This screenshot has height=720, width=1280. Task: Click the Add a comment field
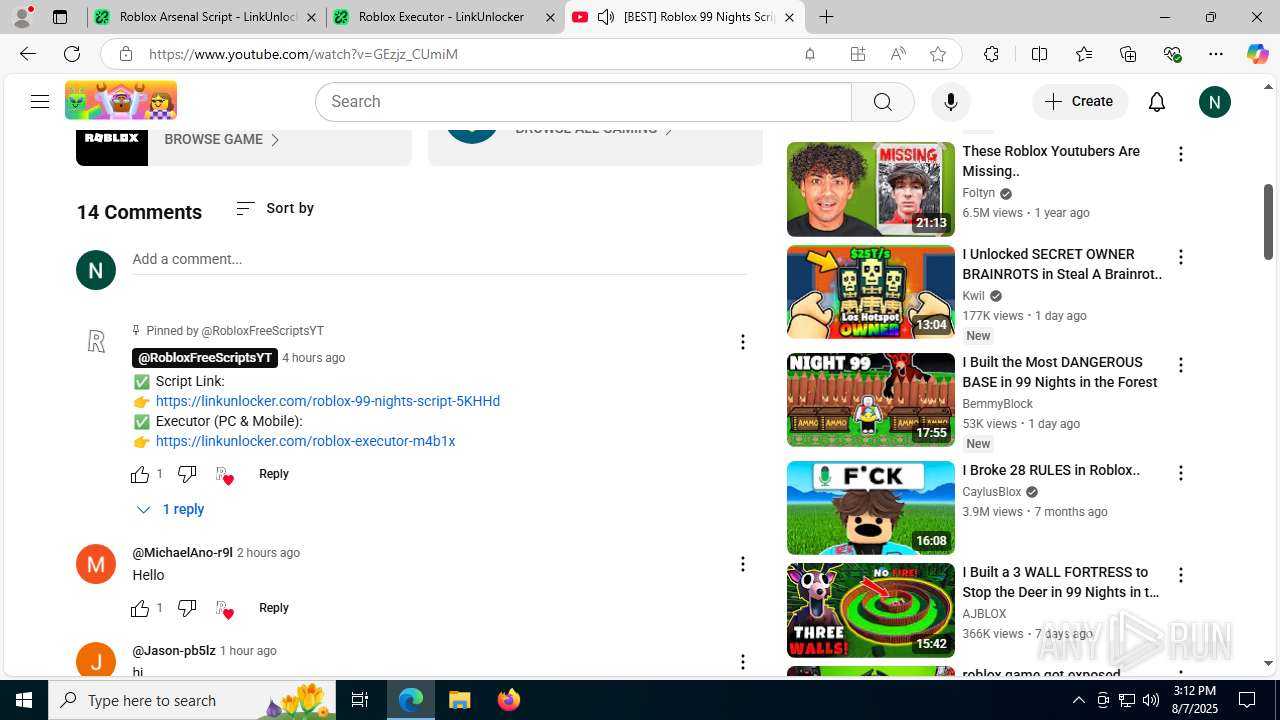click(x=439, y=259)
